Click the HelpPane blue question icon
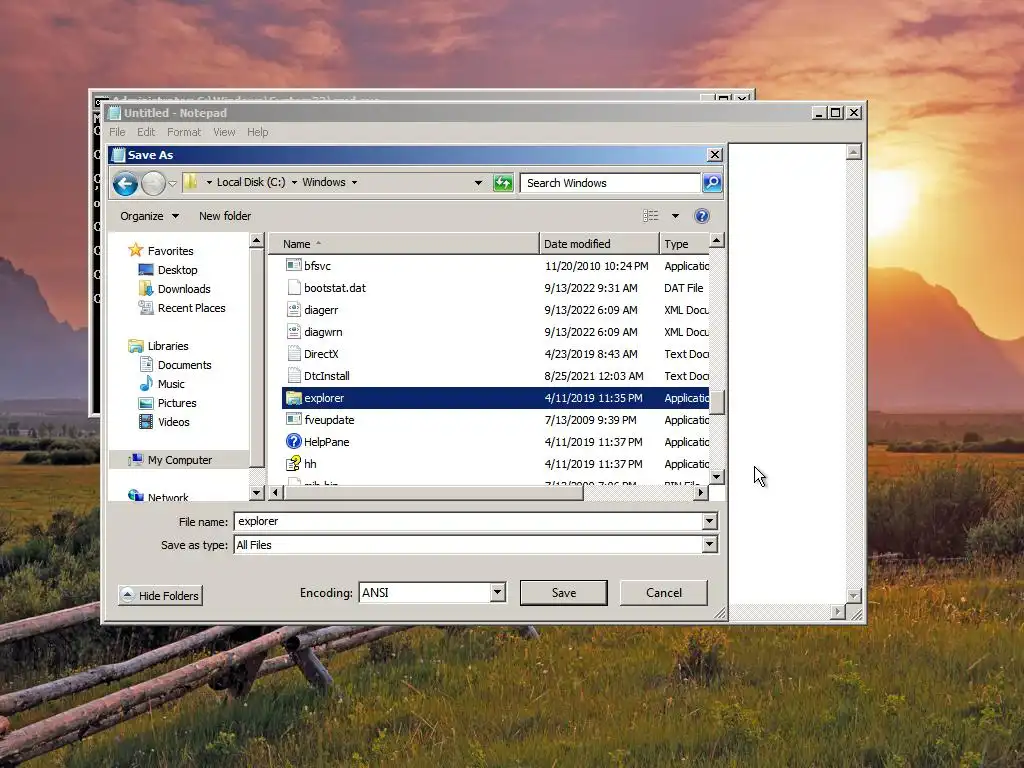The width and height of the screenshot is (1024, 768). pos(294,441)
